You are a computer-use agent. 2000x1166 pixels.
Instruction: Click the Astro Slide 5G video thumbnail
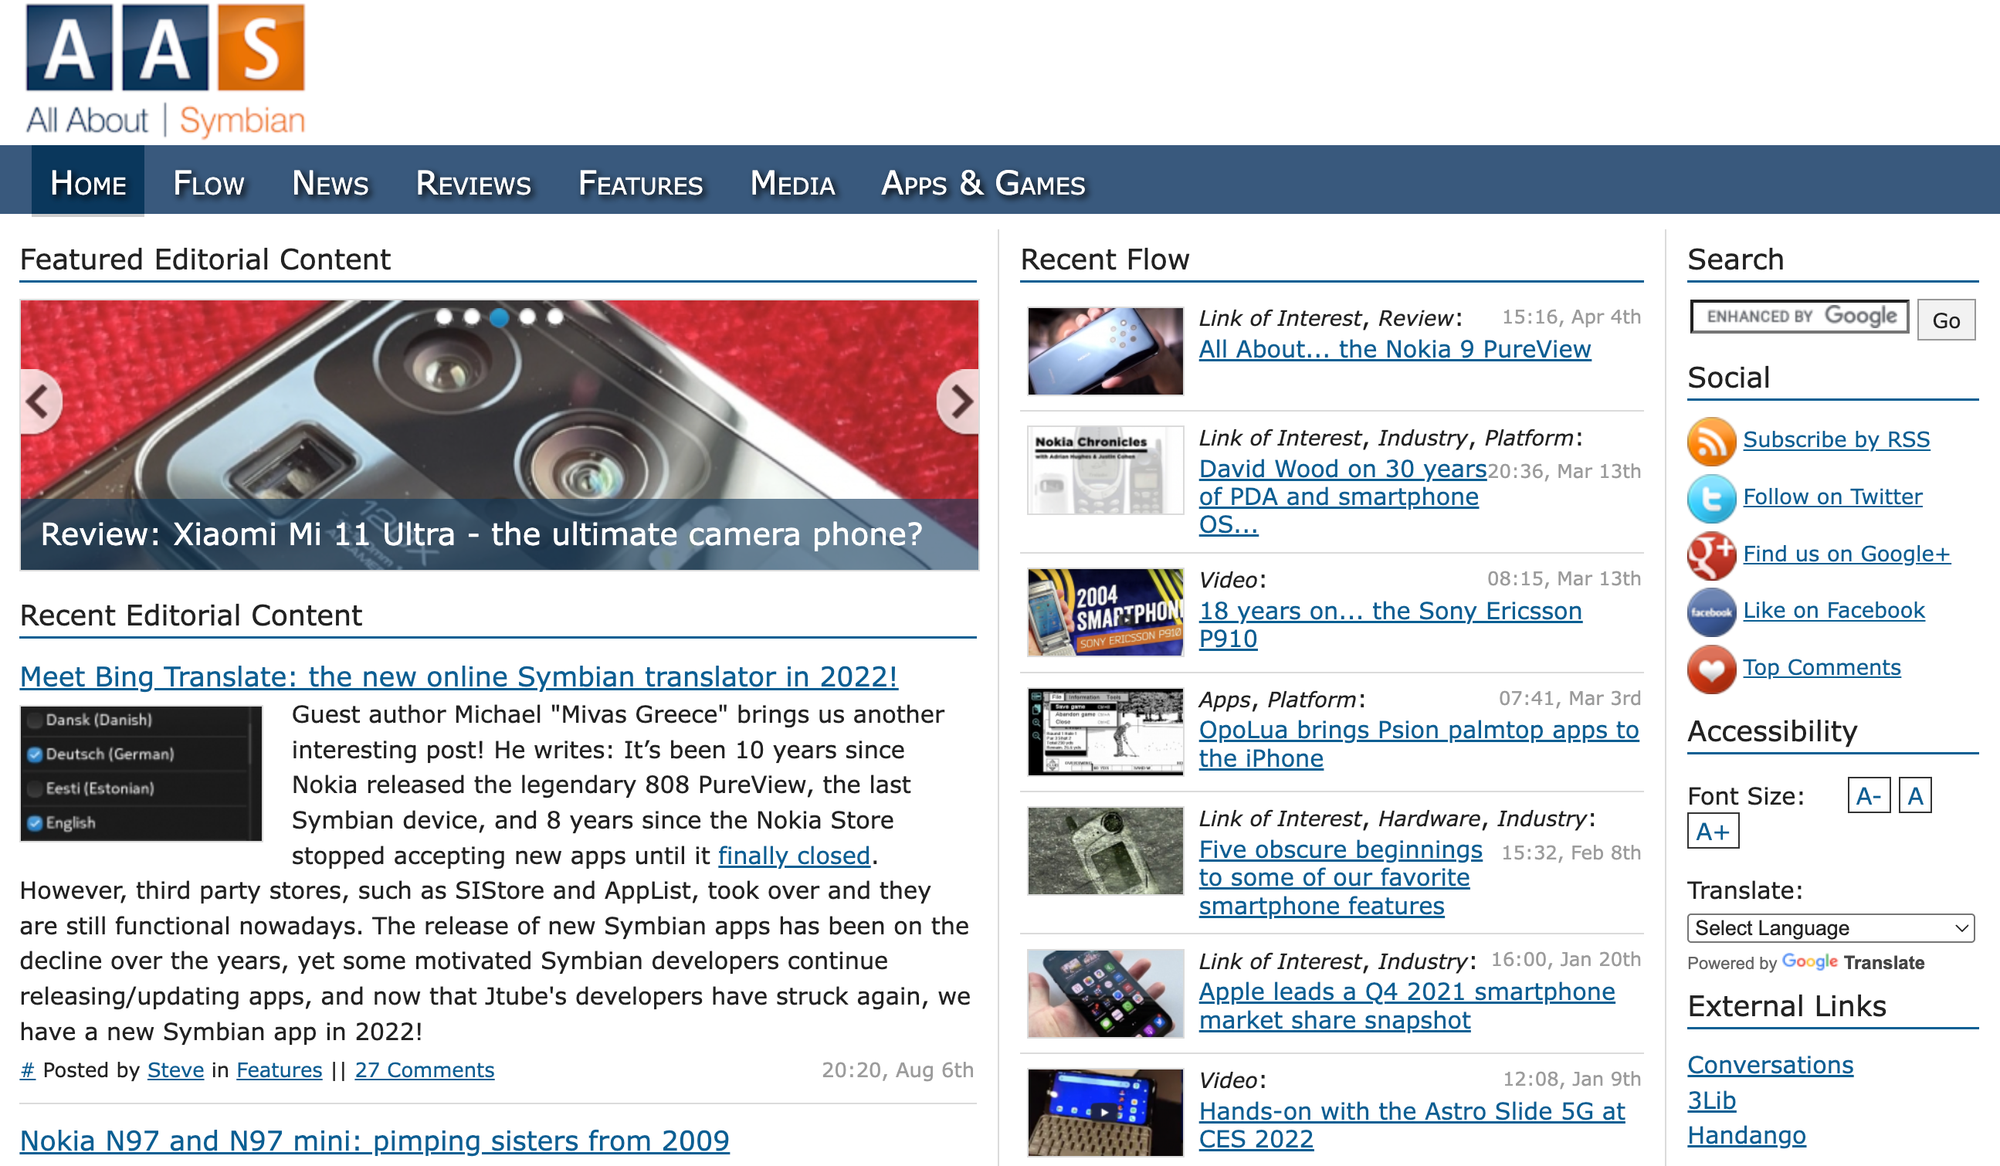point(1105,1112)
